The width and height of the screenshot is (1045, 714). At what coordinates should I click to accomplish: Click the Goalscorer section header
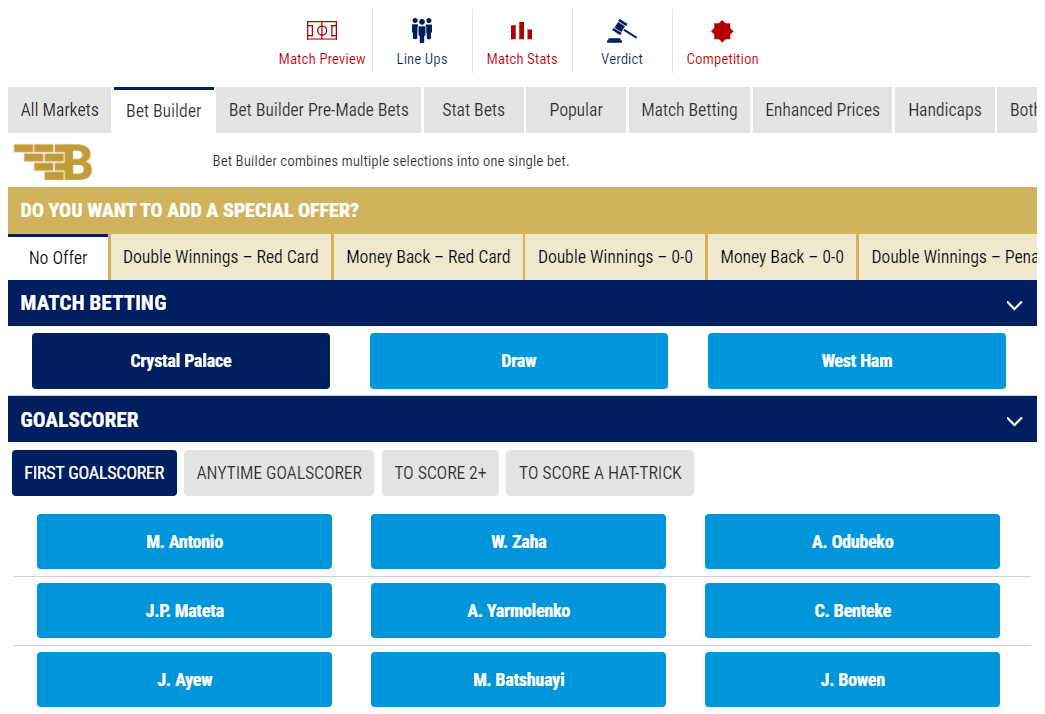point(522,419)
